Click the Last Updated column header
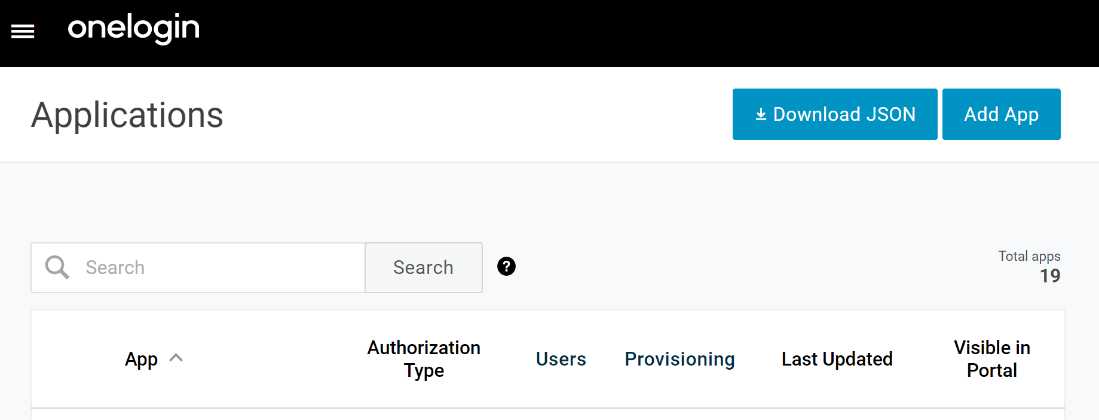Image resolution: width=1099 pixels, height=420 pixels. 837,359
